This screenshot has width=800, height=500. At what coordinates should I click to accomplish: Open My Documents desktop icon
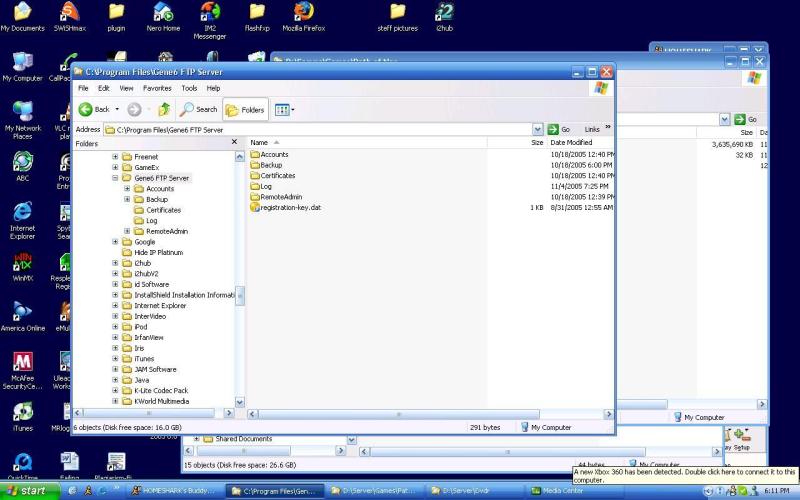[x=22, y=16]
